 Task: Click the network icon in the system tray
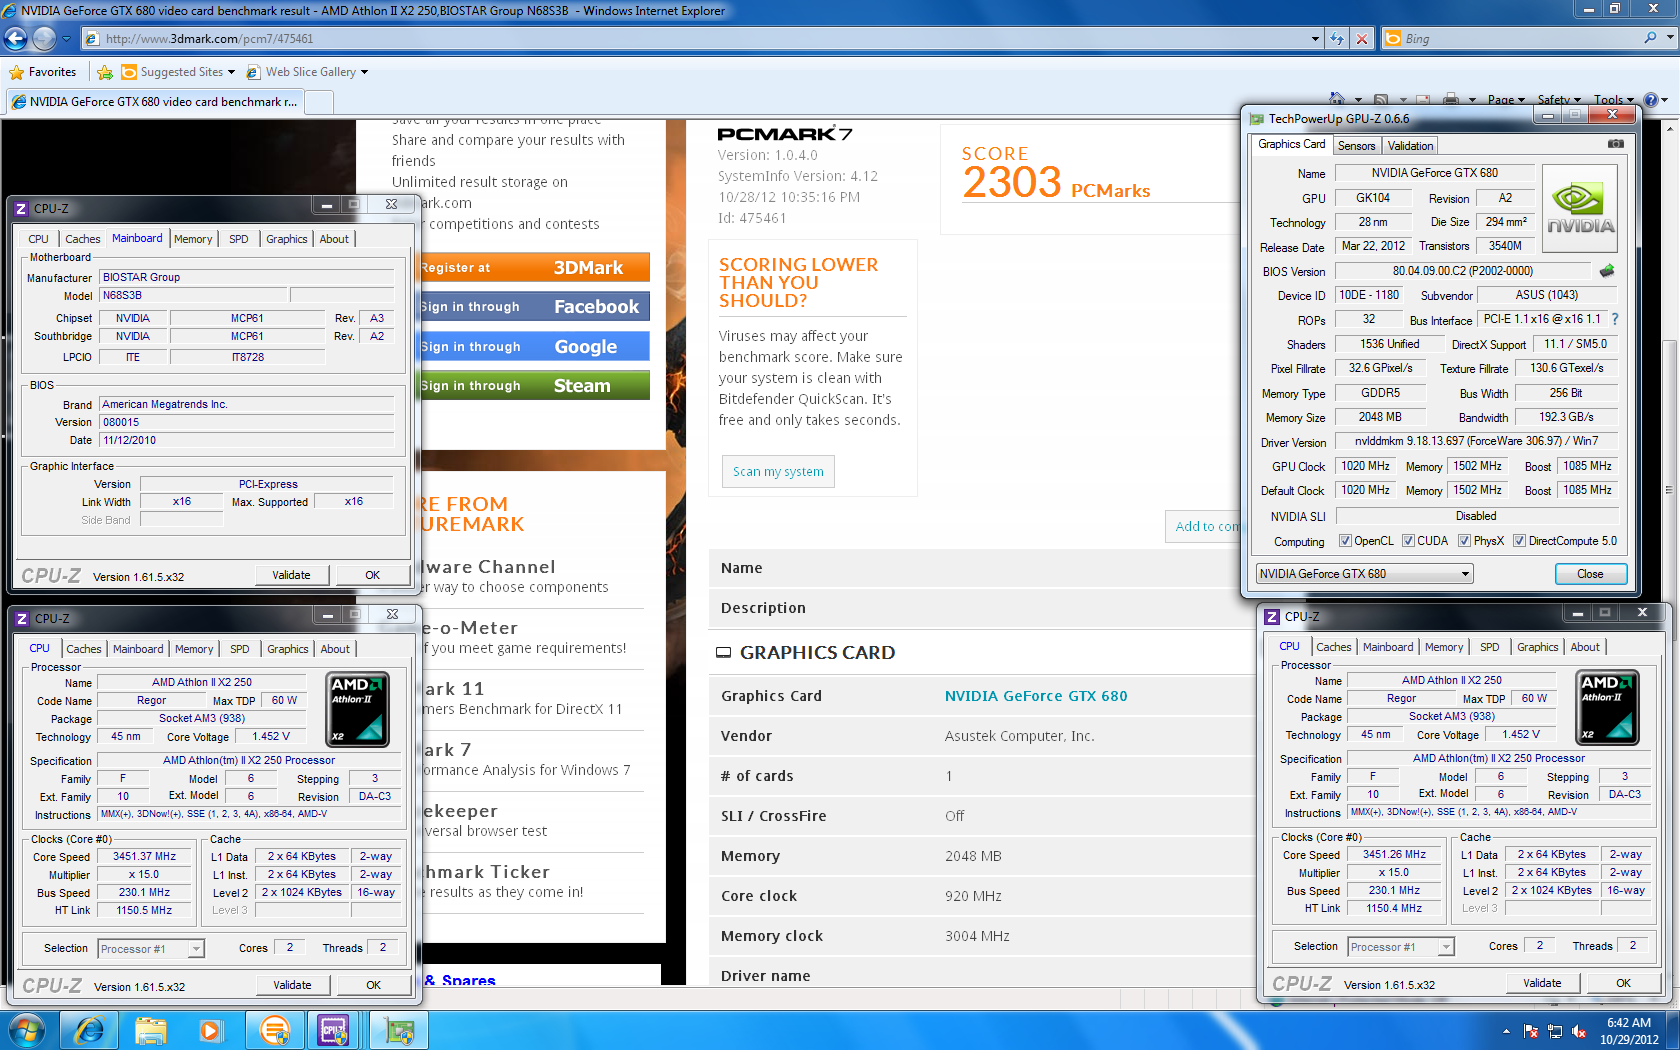click(x=1555, y=1031)
